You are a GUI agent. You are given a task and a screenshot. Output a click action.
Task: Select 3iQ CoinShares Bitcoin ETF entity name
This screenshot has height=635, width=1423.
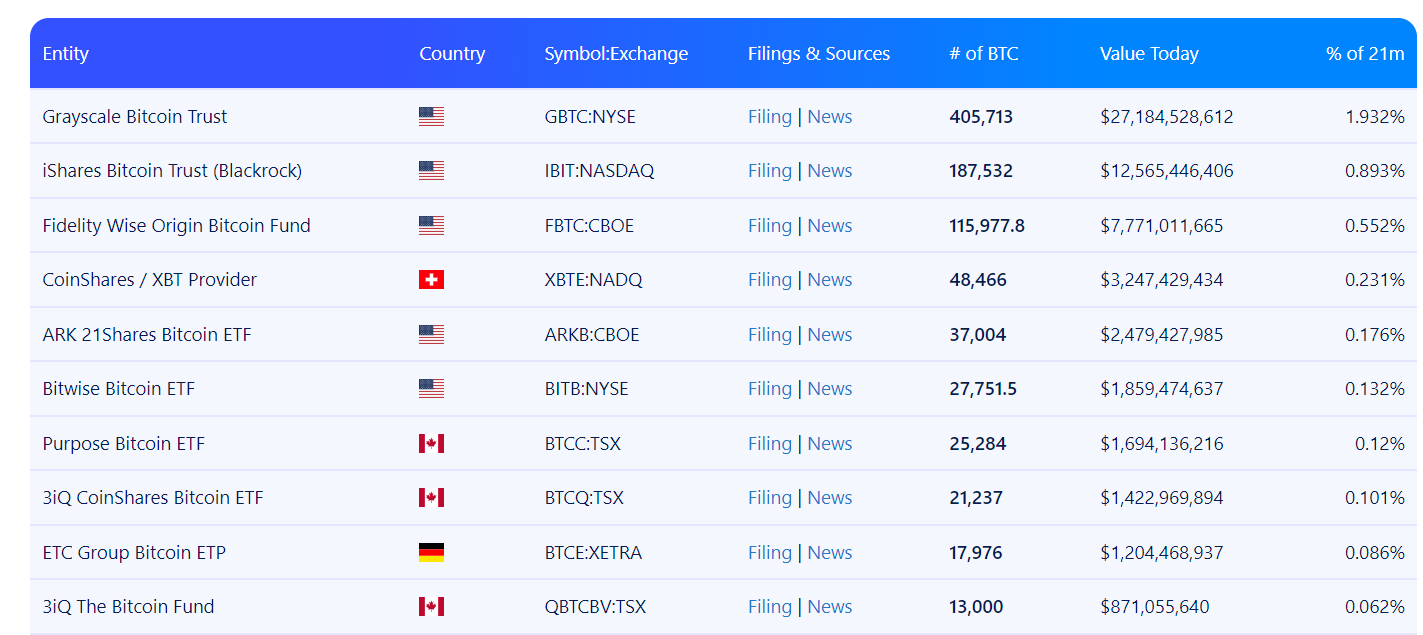[153, 498]
